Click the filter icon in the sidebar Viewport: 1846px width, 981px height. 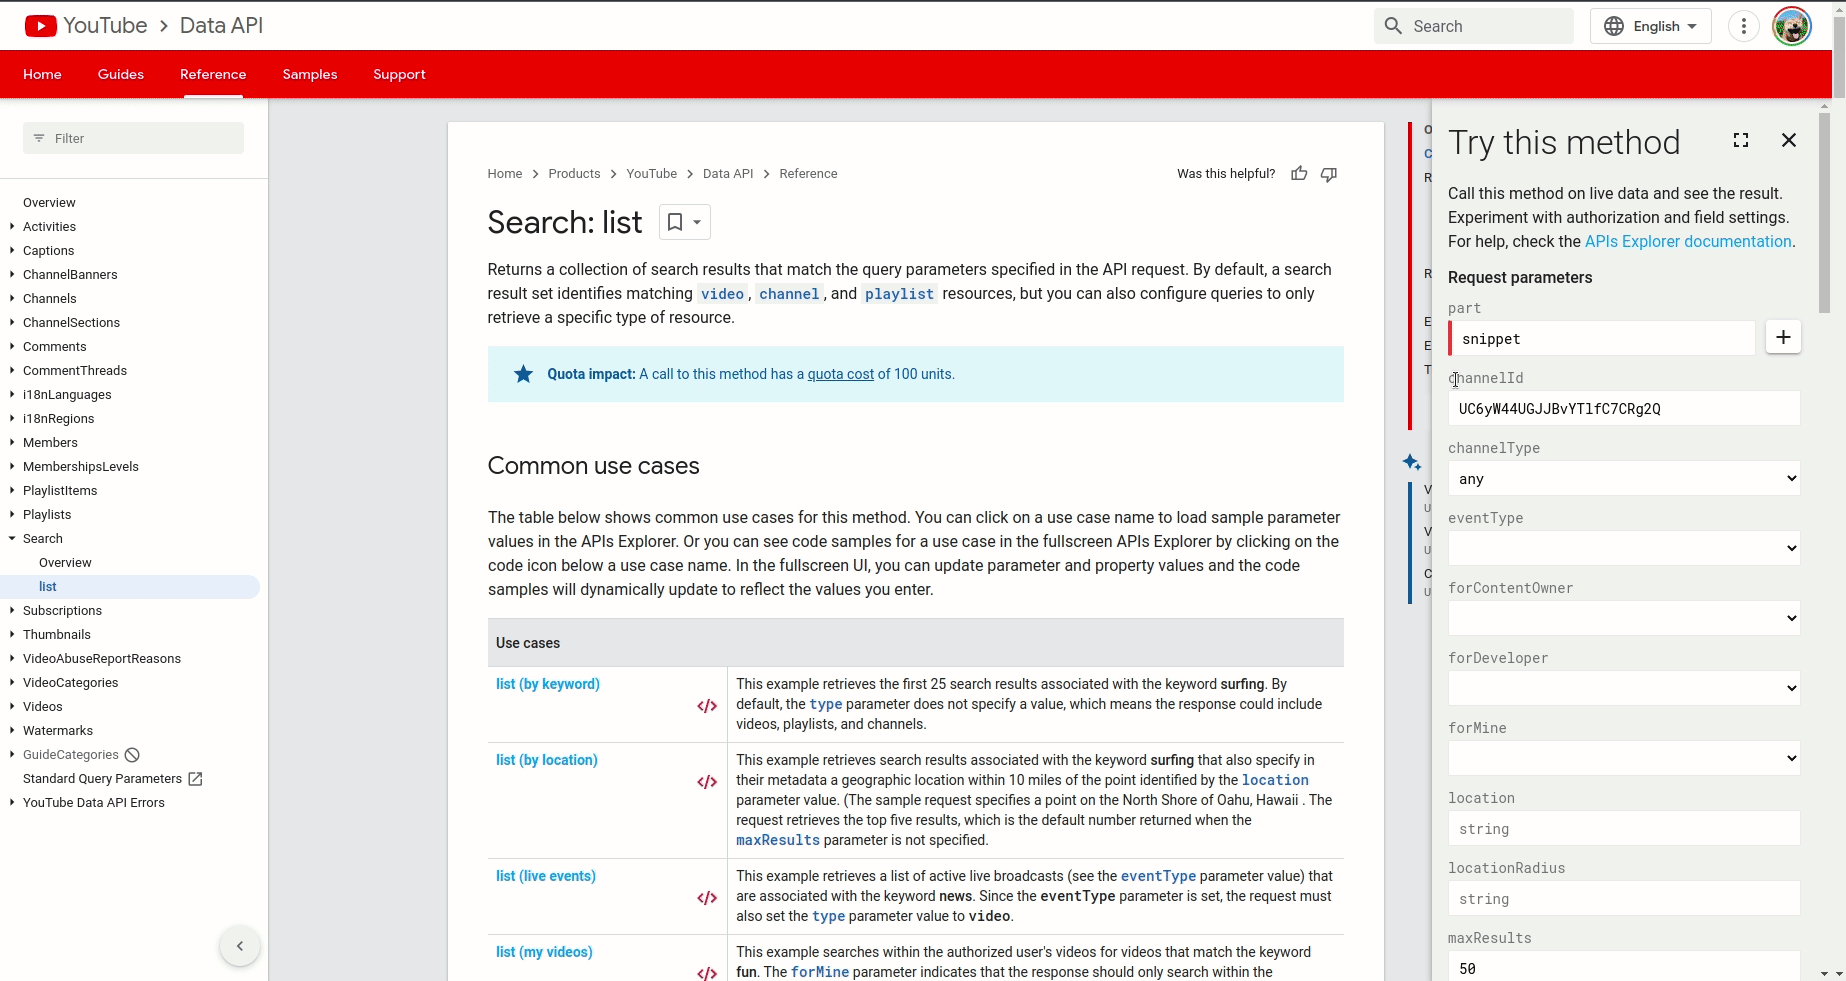[36, 138]
